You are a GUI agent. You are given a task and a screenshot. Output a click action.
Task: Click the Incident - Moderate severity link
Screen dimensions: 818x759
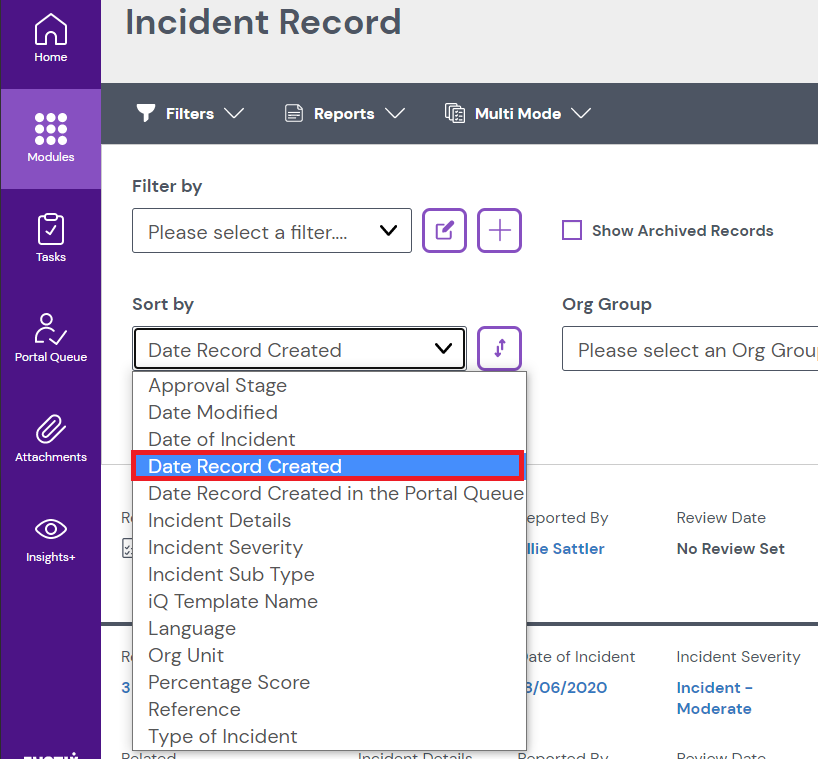pos(714,698)
